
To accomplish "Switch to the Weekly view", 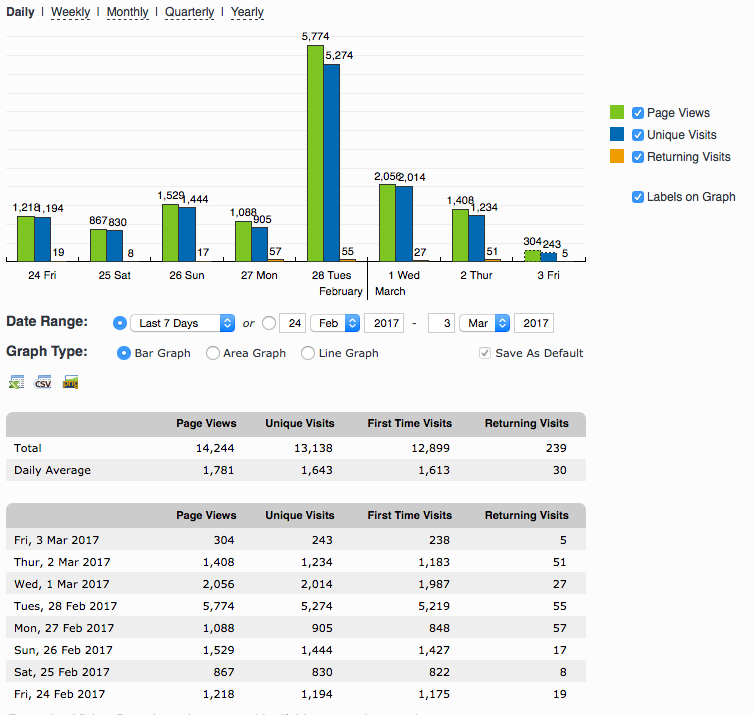I will [70, 12].
